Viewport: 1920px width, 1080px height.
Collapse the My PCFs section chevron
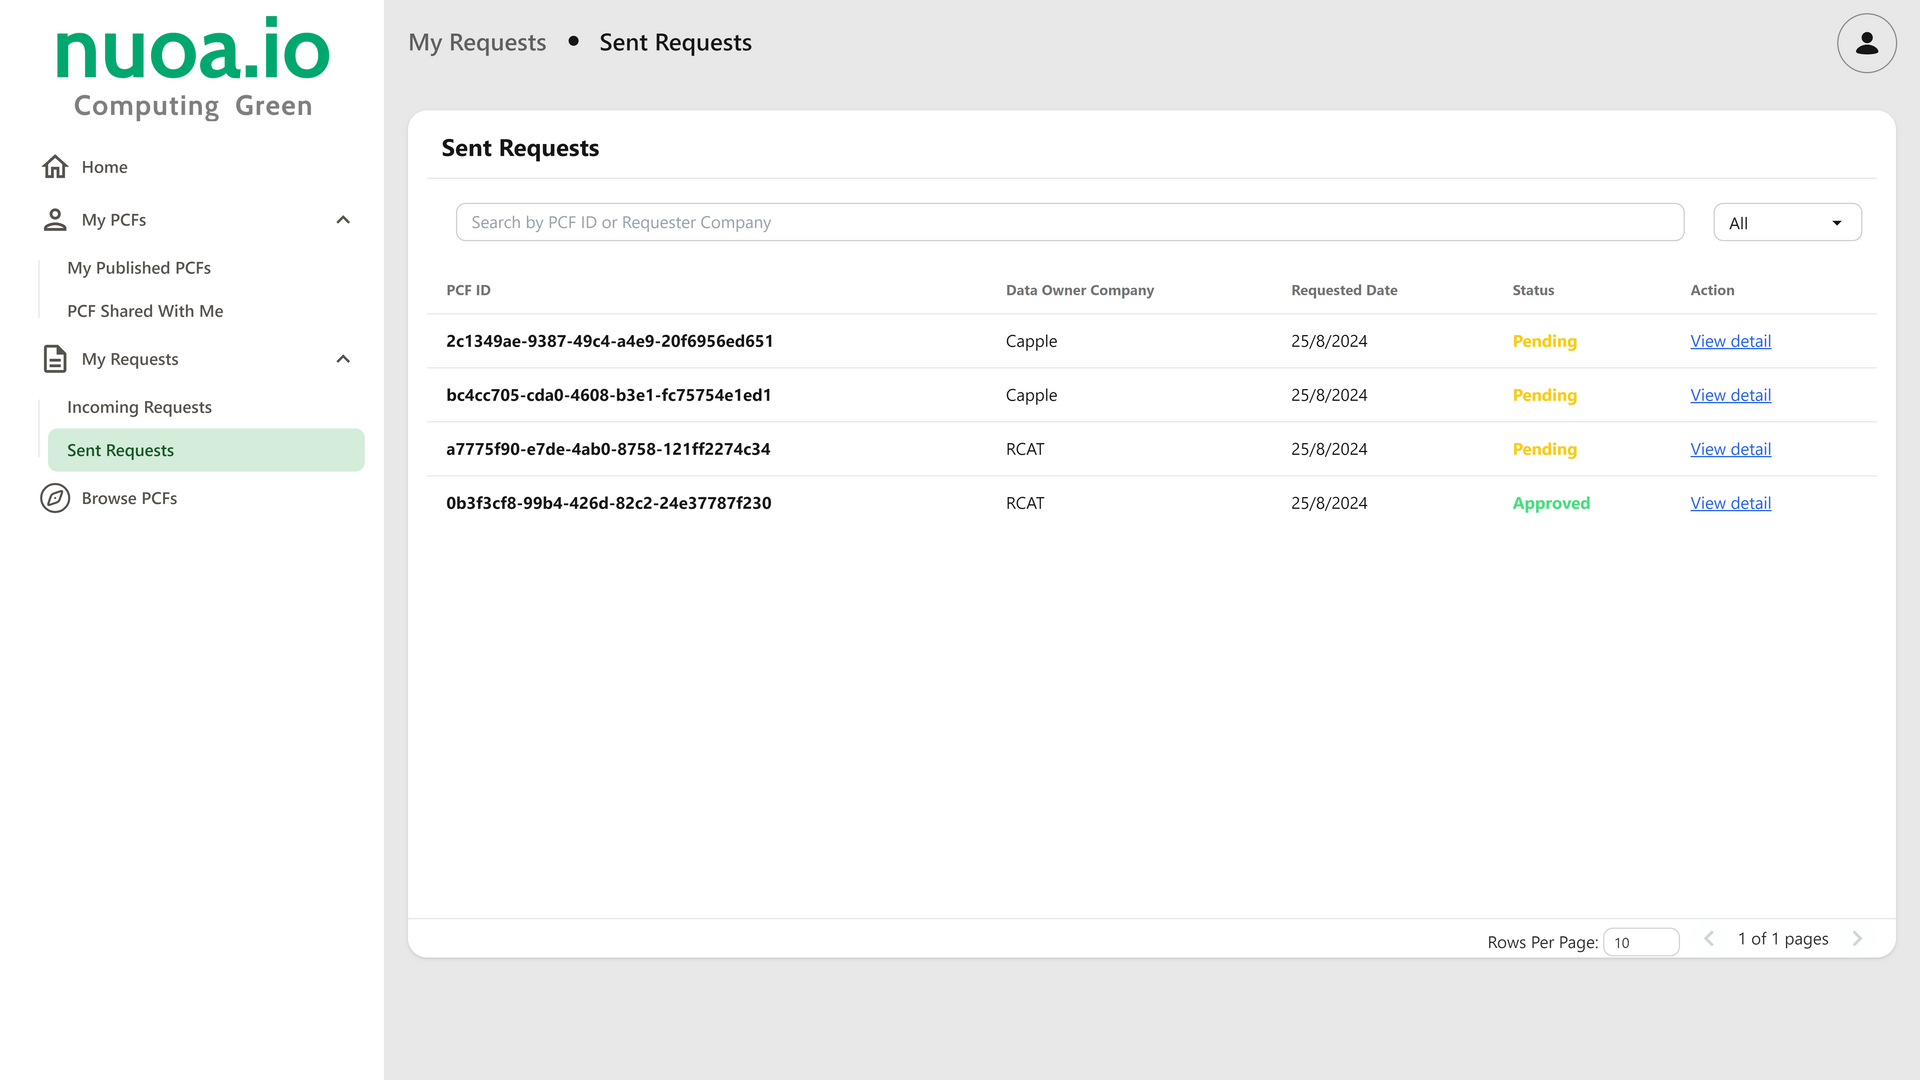[x=343, y=220]
